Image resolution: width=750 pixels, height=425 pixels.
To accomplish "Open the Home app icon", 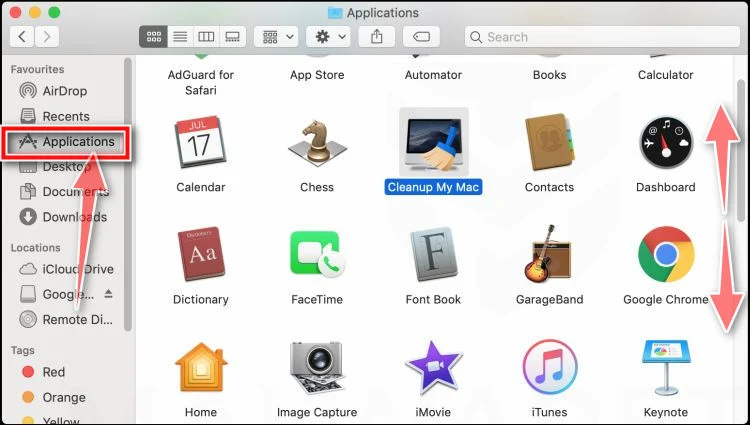I will point(201,367).
